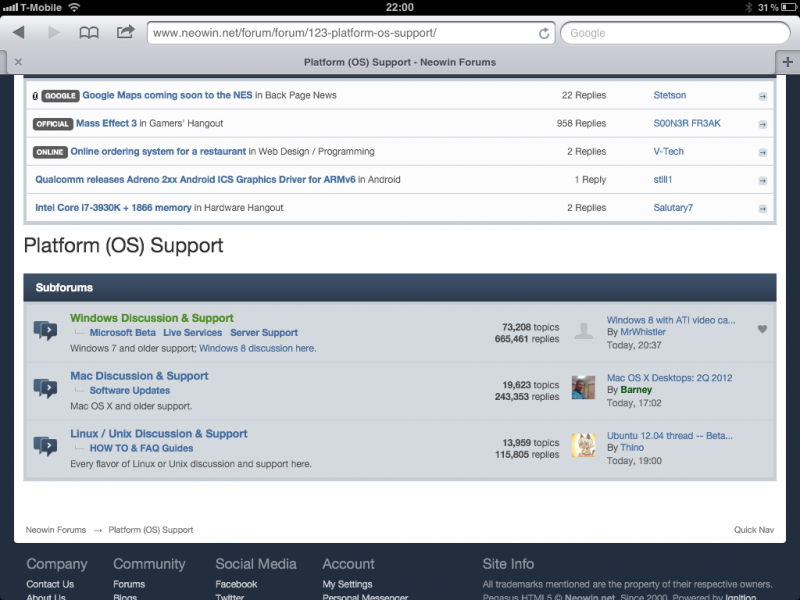Go to last post of Google Maps topic
This screenshot has height=600, width=800.
pyautogui.click(x=762, y=96)
